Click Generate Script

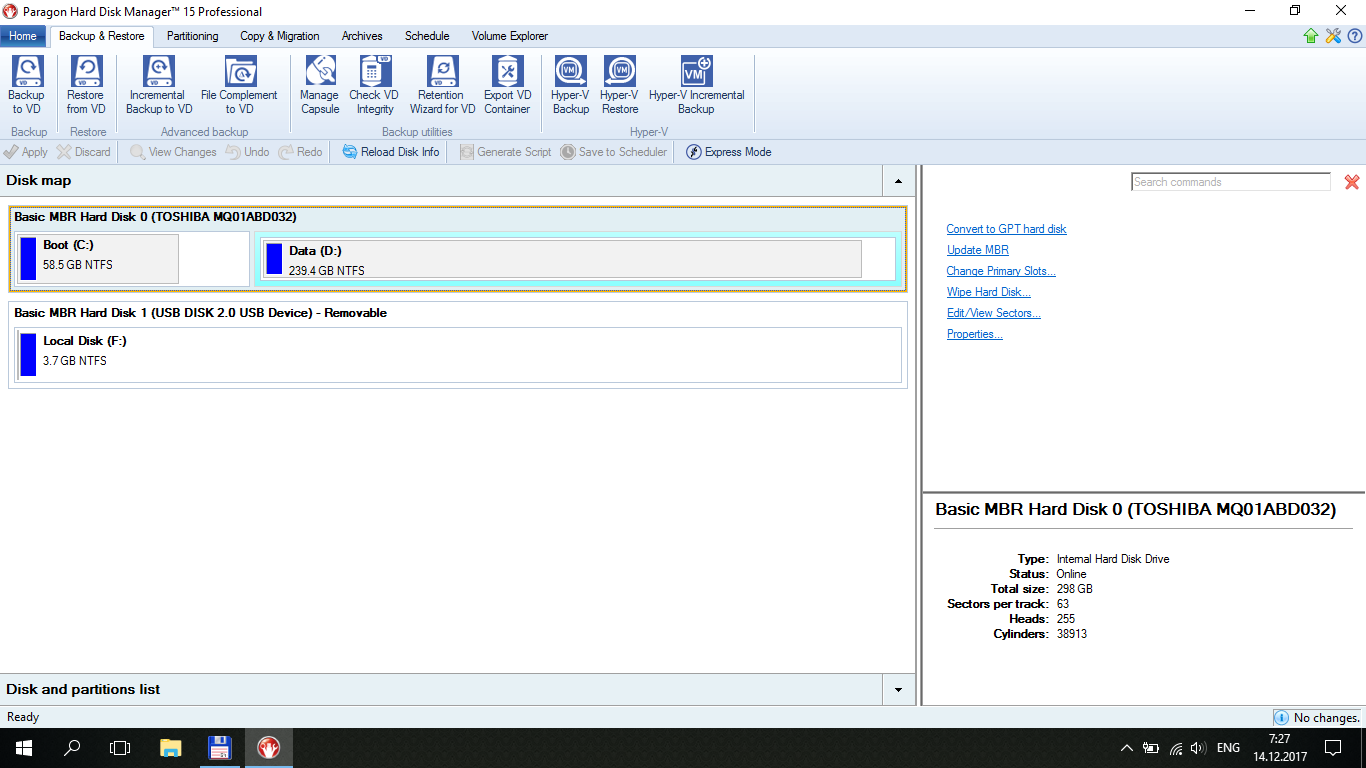click(505, 152)
